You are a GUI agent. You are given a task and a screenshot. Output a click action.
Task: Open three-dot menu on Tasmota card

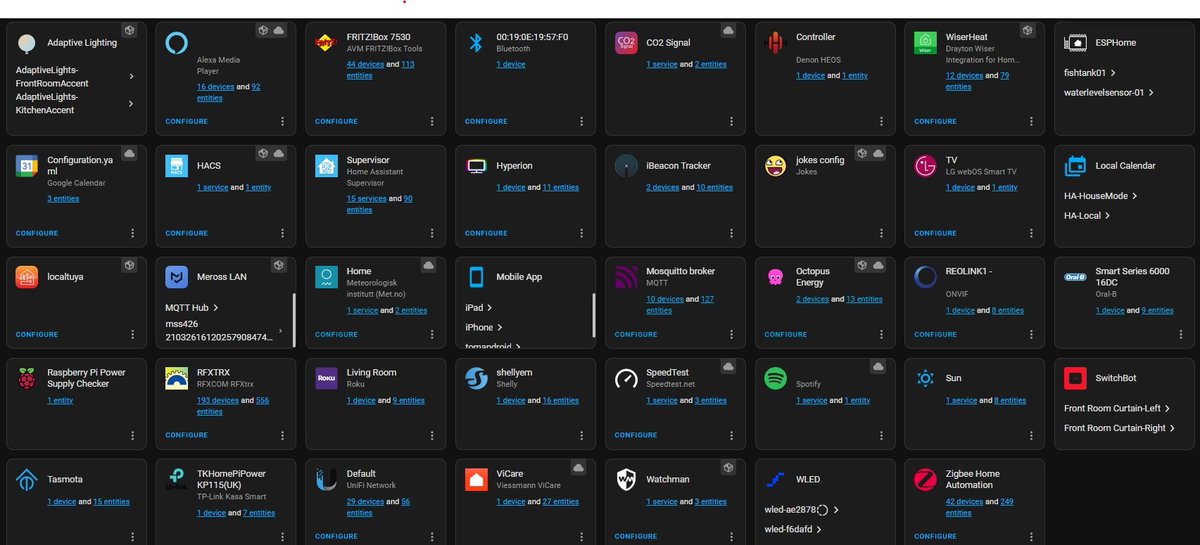tap(132, 536)
